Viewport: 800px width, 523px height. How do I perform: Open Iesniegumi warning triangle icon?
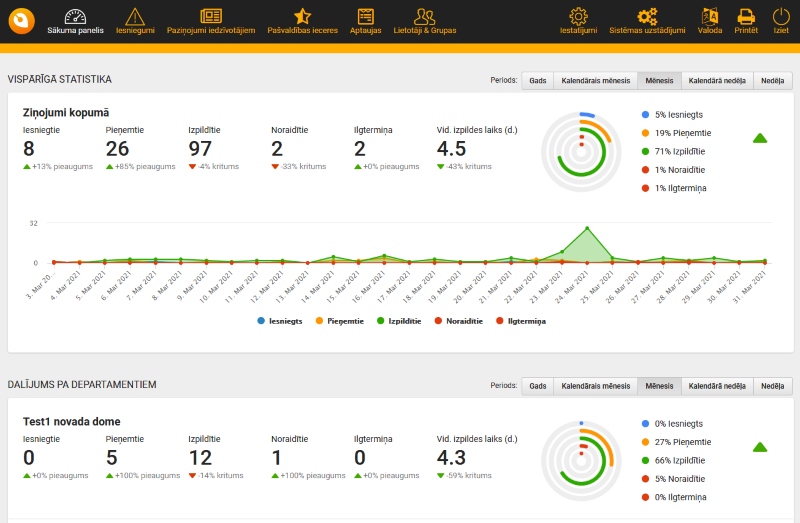(135, 16)
